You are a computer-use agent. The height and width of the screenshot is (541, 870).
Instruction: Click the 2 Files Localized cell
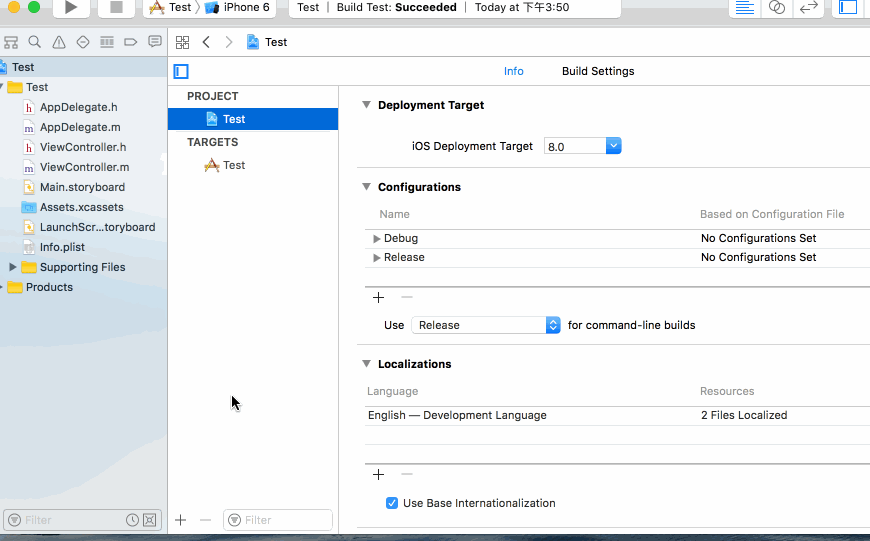coord(743,415)
